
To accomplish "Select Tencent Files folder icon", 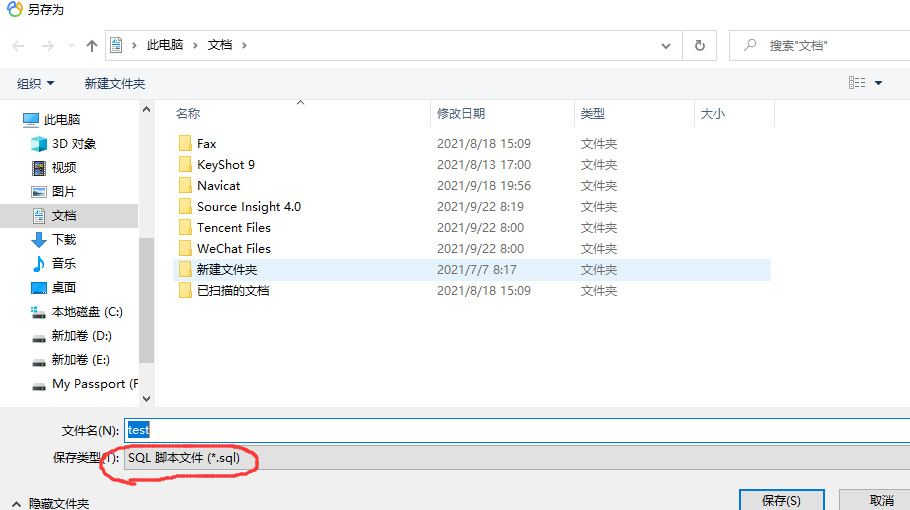I will 185,227.
